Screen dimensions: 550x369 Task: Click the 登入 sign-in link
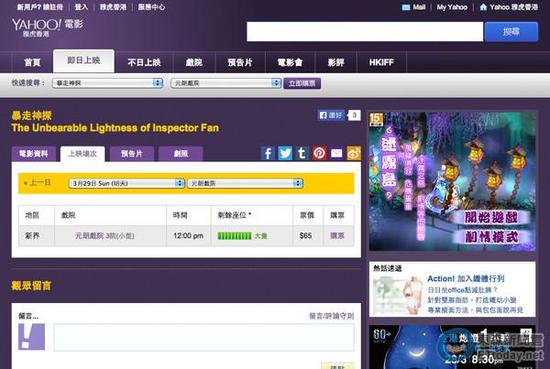point(81,7)
